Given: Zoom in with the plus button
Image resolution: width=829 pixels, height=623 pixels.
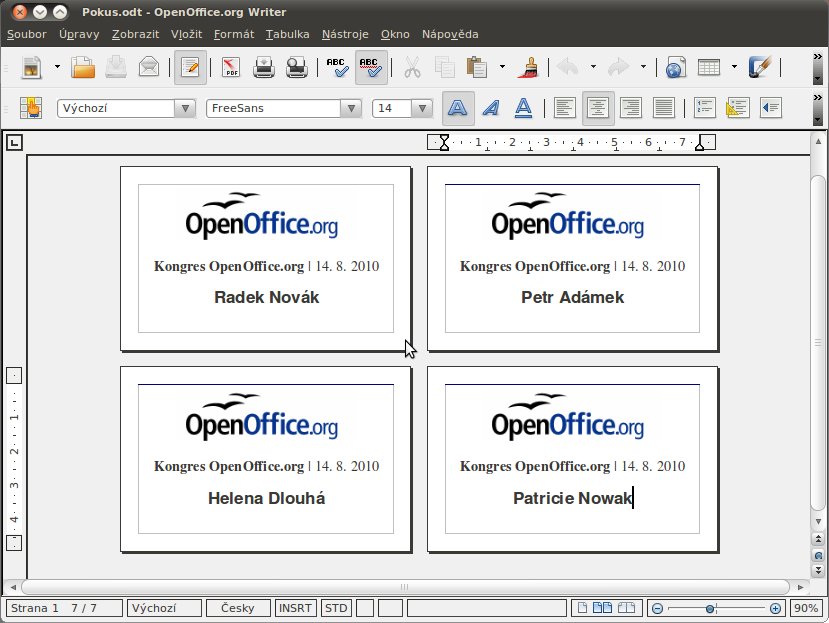Looking at the screenshot, I should click(775, 609).
